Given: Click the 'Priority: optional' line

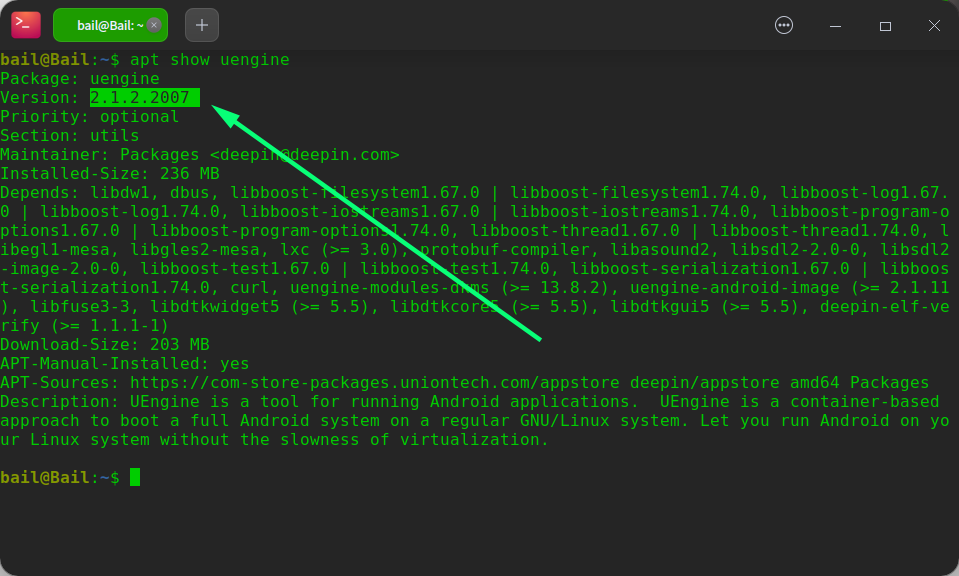Looking at the screenshot, I should point(89,117).
